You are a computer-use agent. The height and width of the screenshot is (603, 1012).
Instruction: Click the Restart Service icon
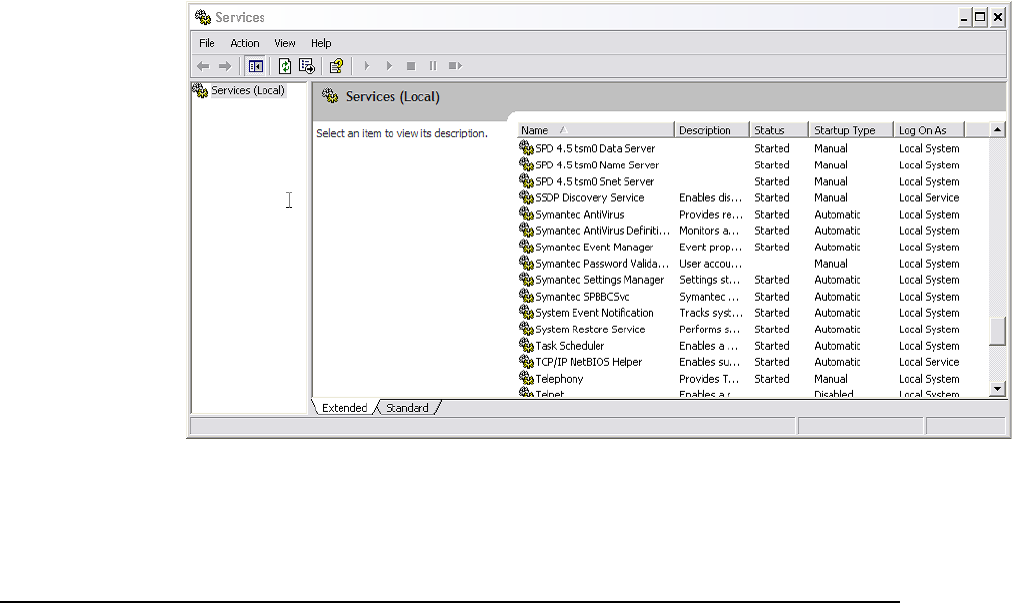[x=456, y=66]
